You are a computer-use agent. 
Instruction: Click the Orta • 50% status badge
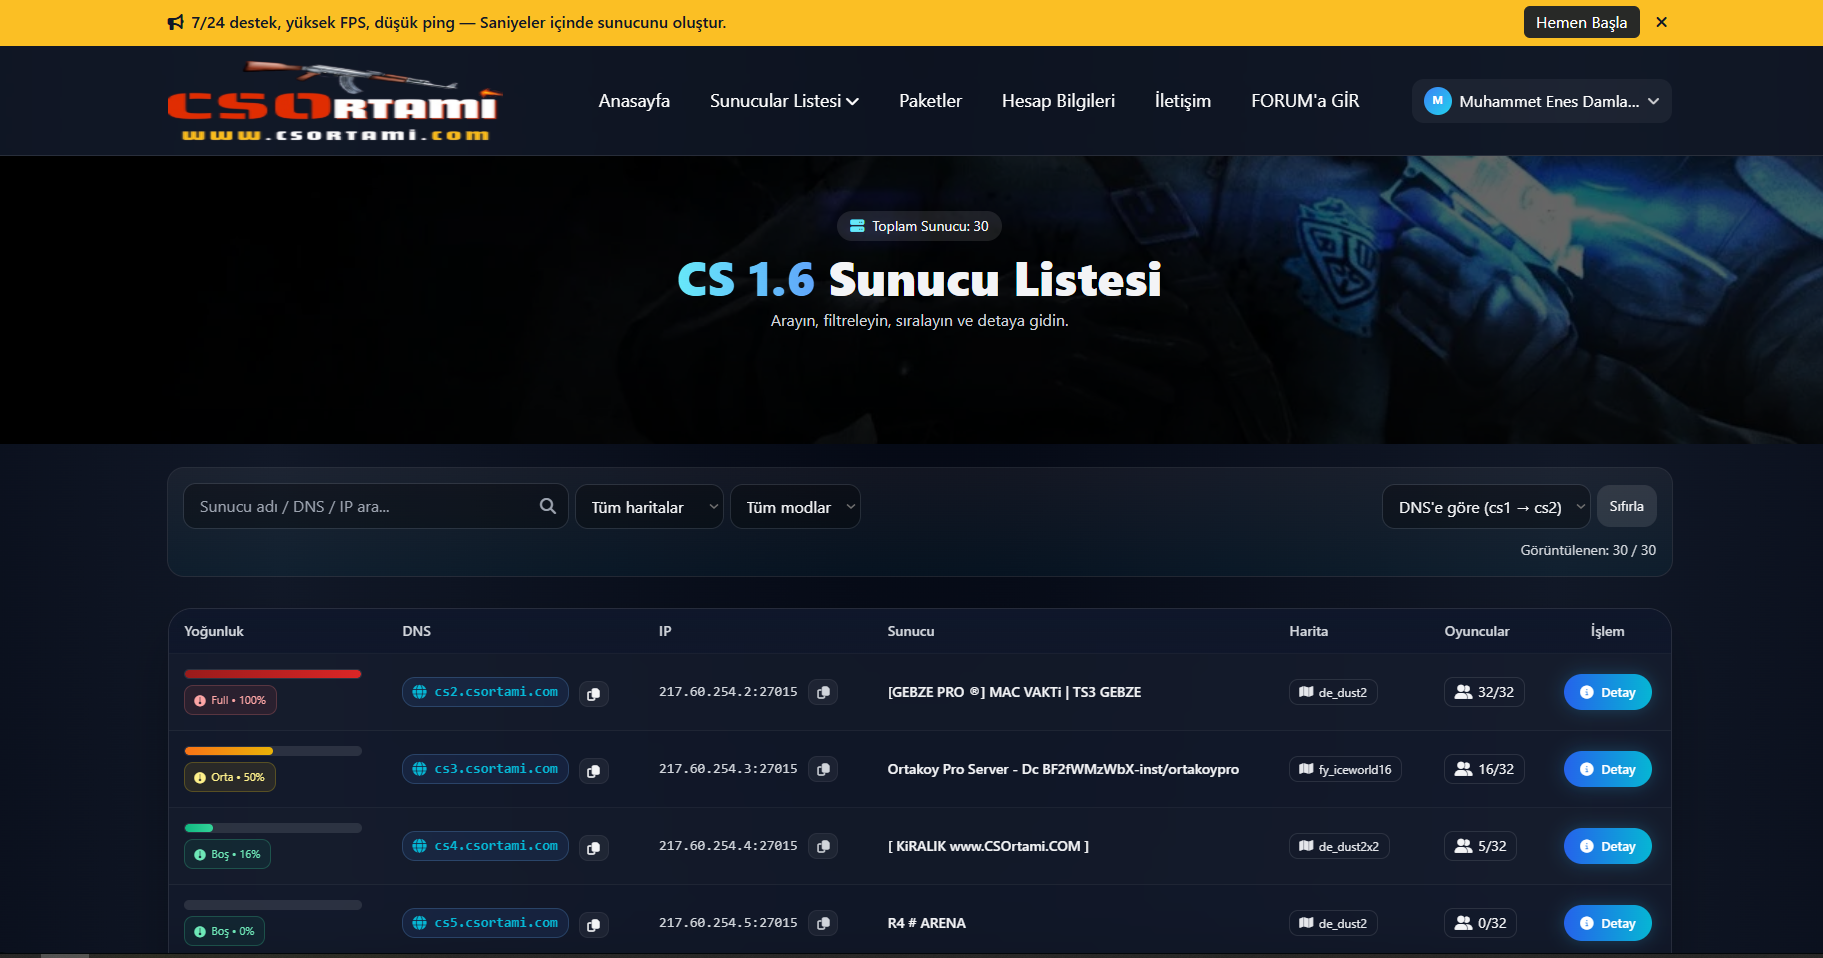(x=230, y=777)
